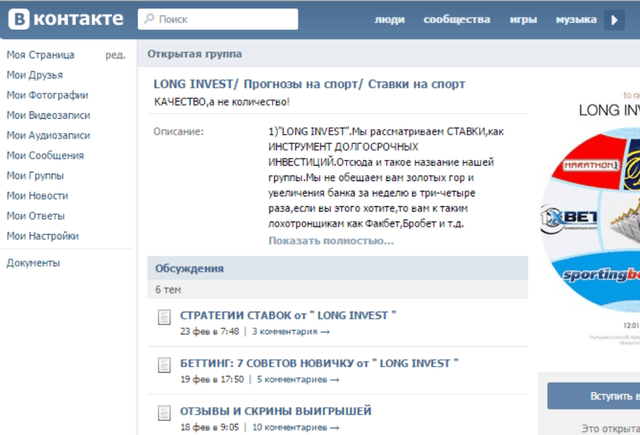
Task: Open Мои Новости
Action: [x=37, y=195]
